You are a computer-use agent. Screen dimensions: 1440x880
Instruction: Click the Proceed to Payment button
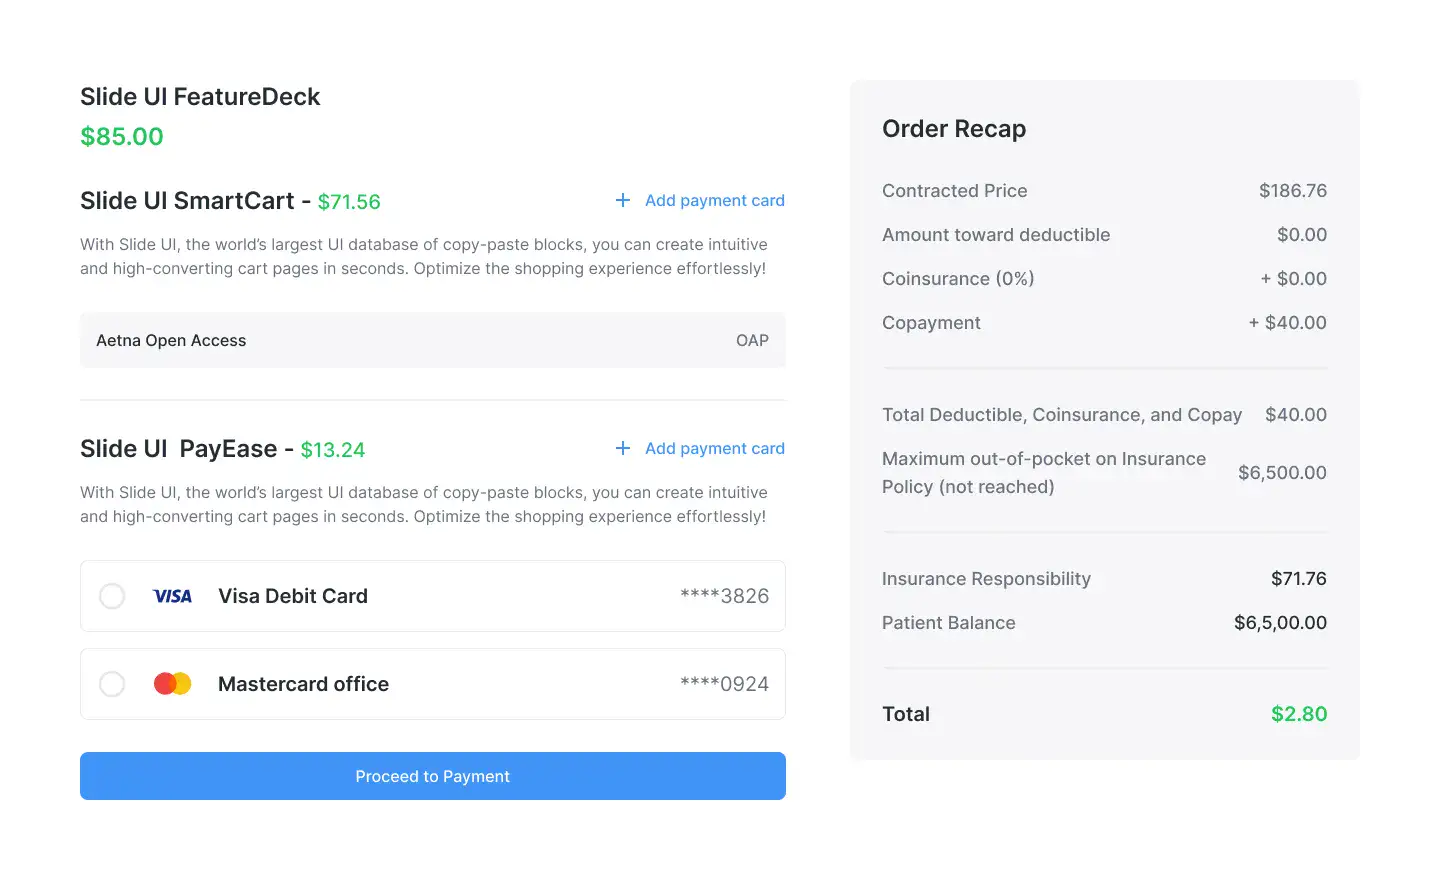(433, 776)
